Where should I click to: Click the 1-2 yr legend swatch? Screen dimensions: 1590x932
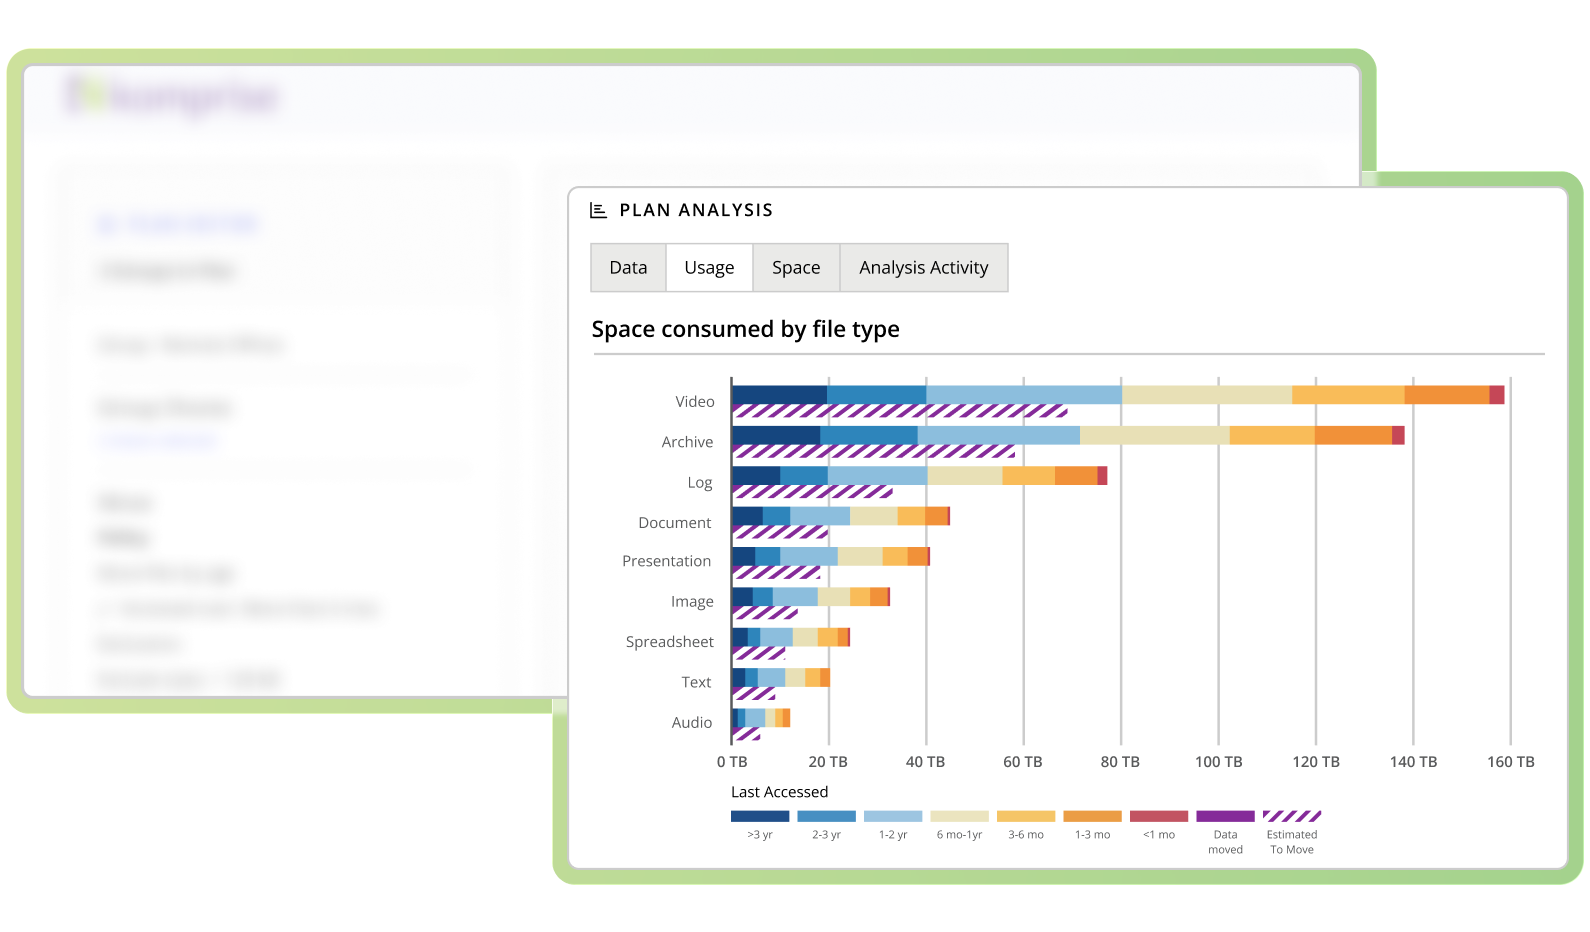[893, 816]
